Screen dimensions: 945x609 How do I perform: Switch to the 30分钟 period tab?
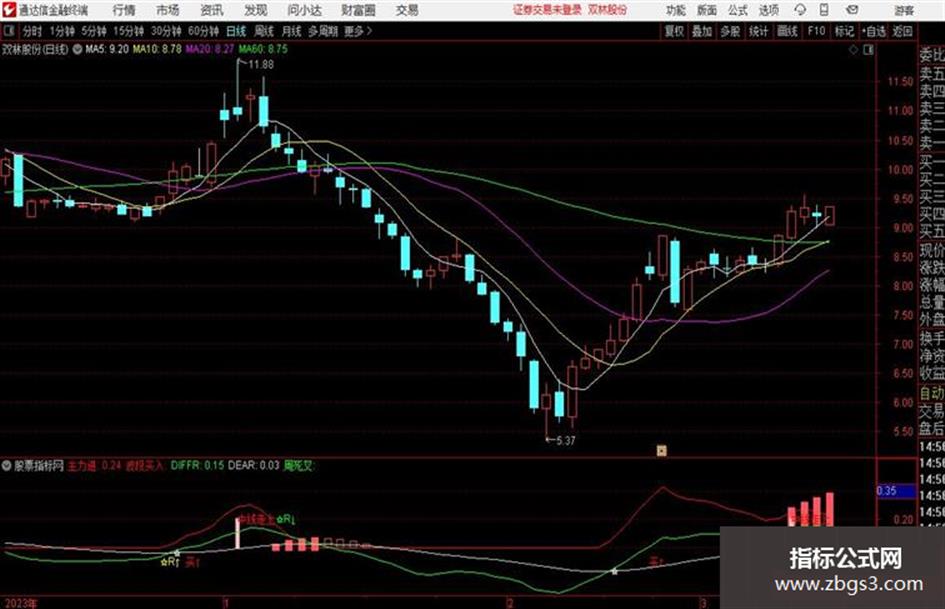point(166,31)
